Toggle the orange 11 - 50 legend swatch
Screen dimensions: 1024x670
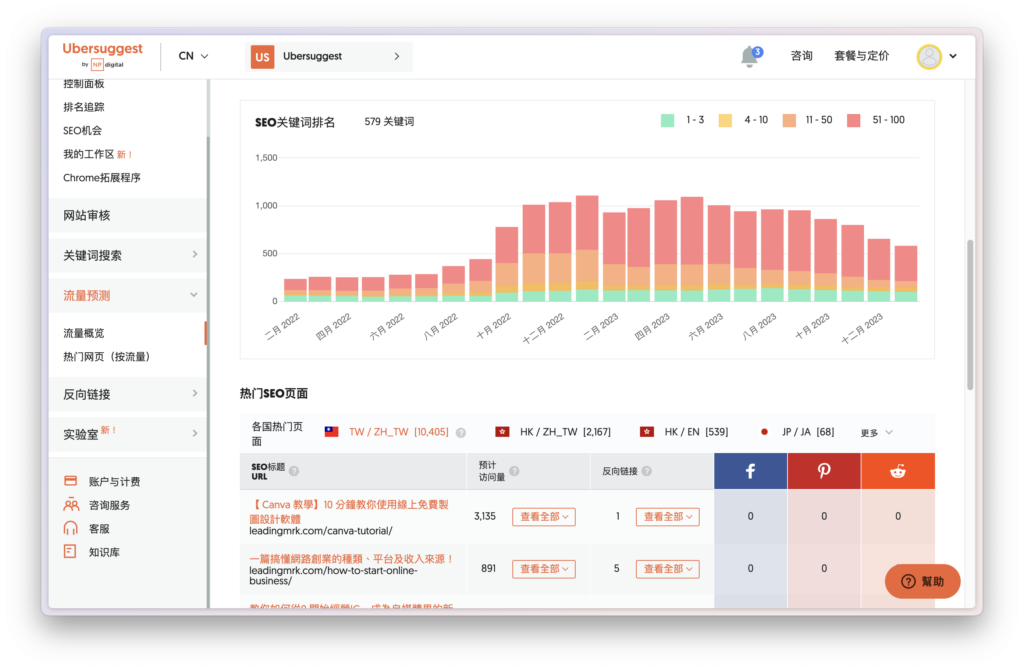(789, 120)
